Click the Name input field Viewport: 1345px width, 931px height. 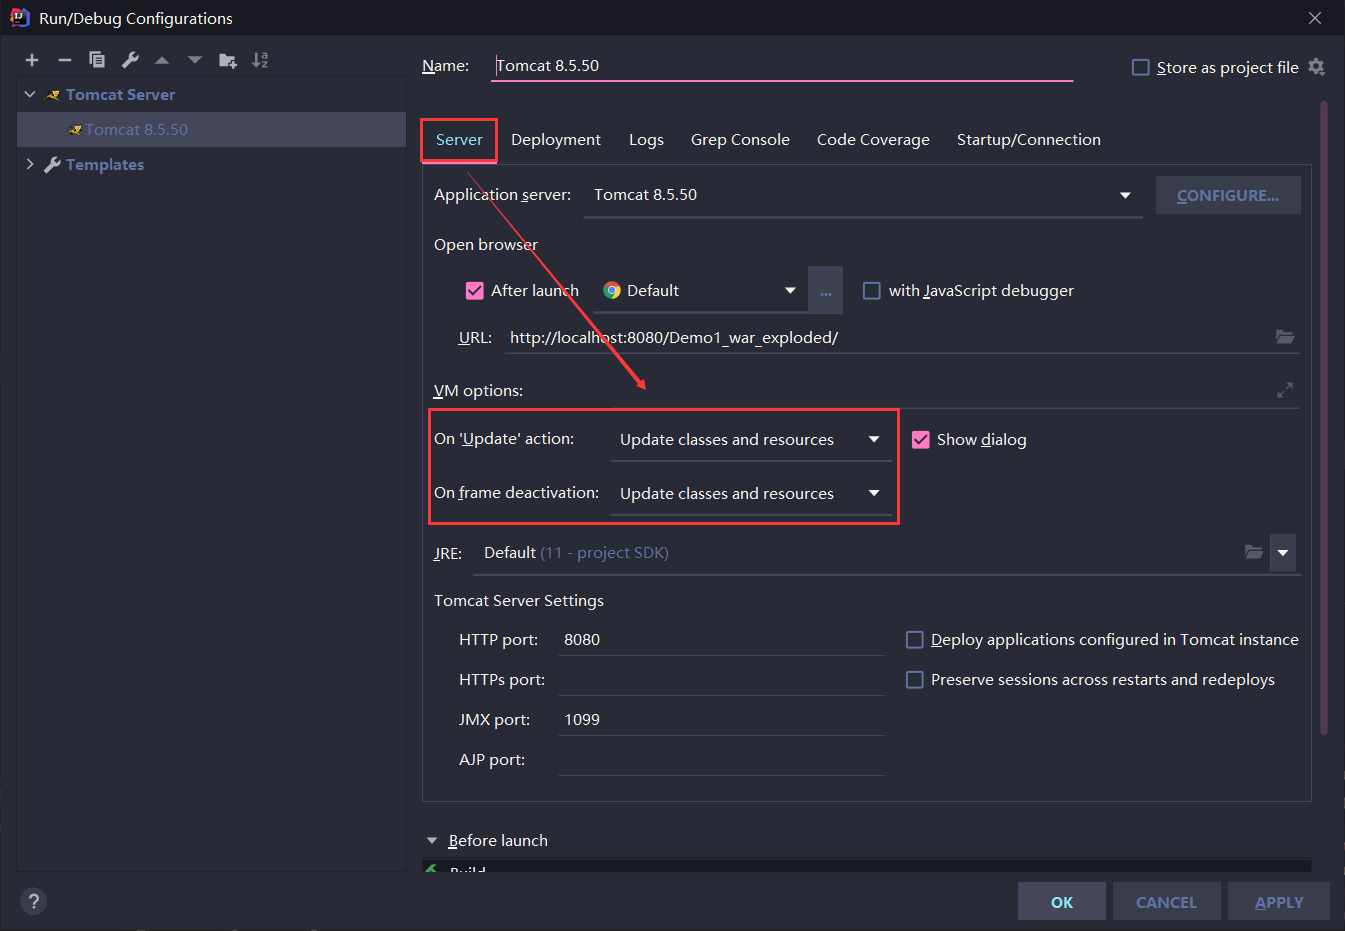[x=783, y=66]
